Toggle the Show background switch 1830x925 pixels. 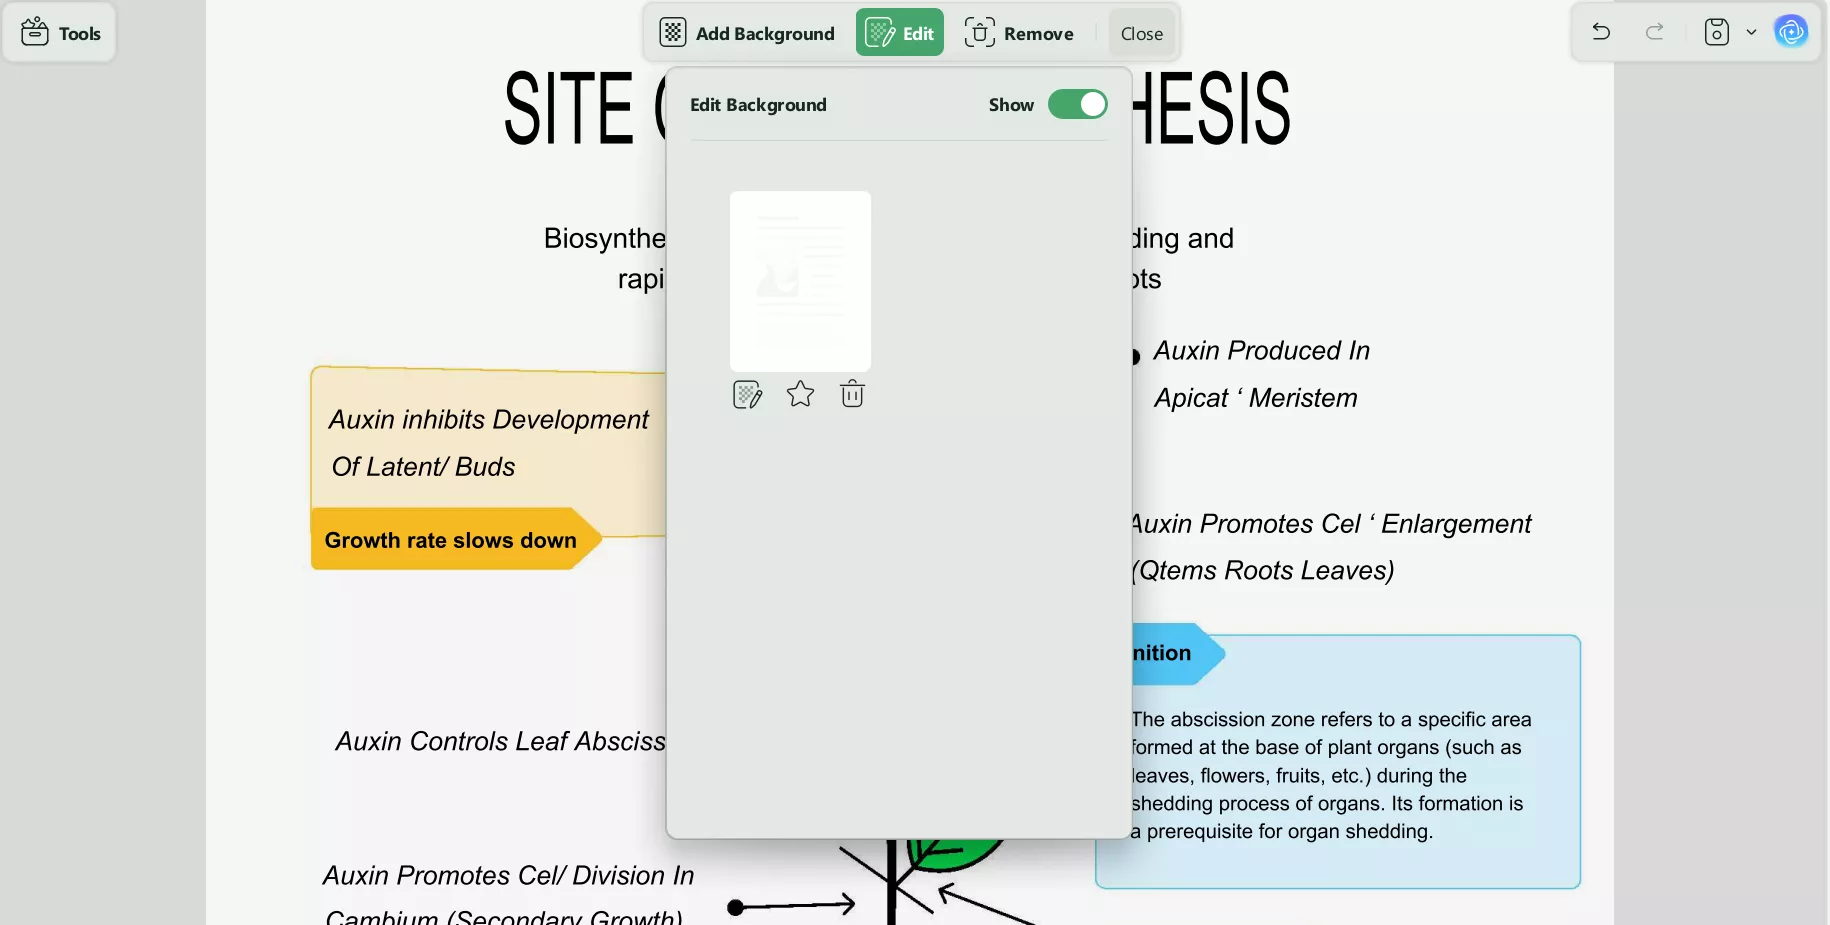tap(1077, 104)
